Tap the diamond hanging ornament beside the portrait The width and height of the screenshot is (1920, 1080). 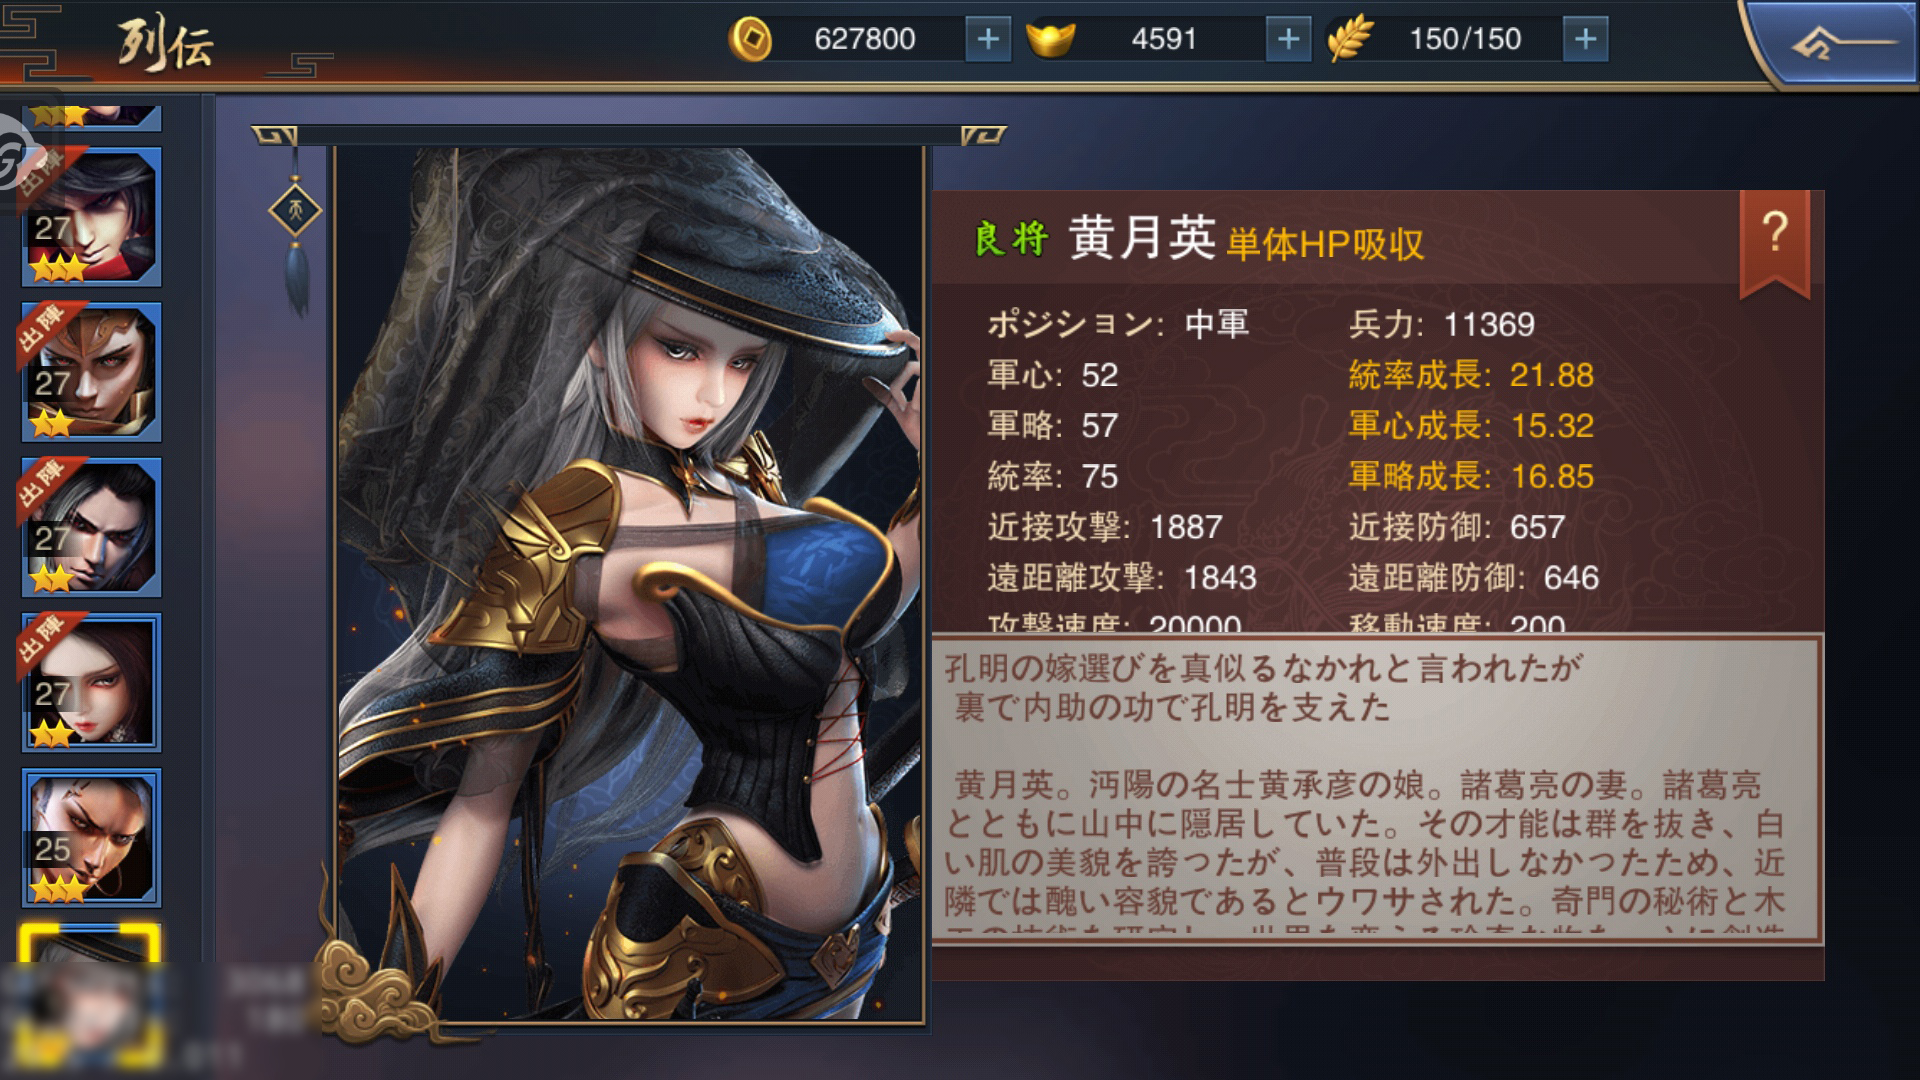[x=296, y=212]
